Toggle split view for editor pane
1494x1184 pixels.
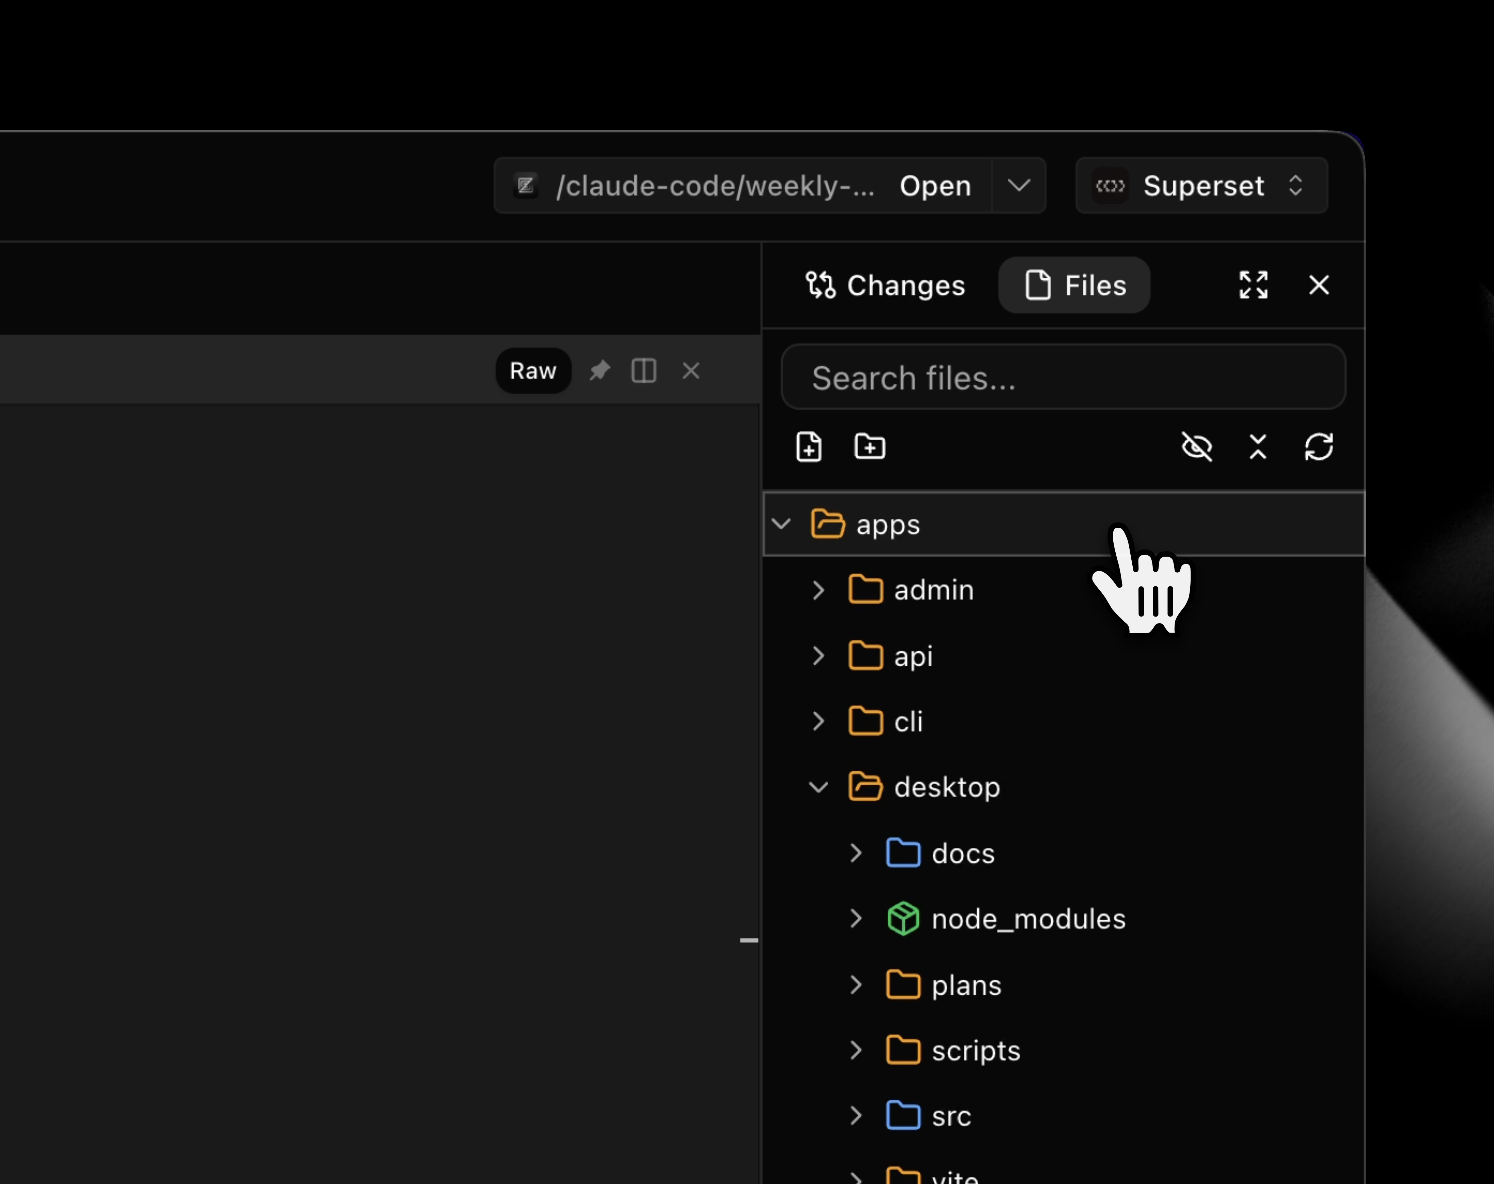[644, 371]
